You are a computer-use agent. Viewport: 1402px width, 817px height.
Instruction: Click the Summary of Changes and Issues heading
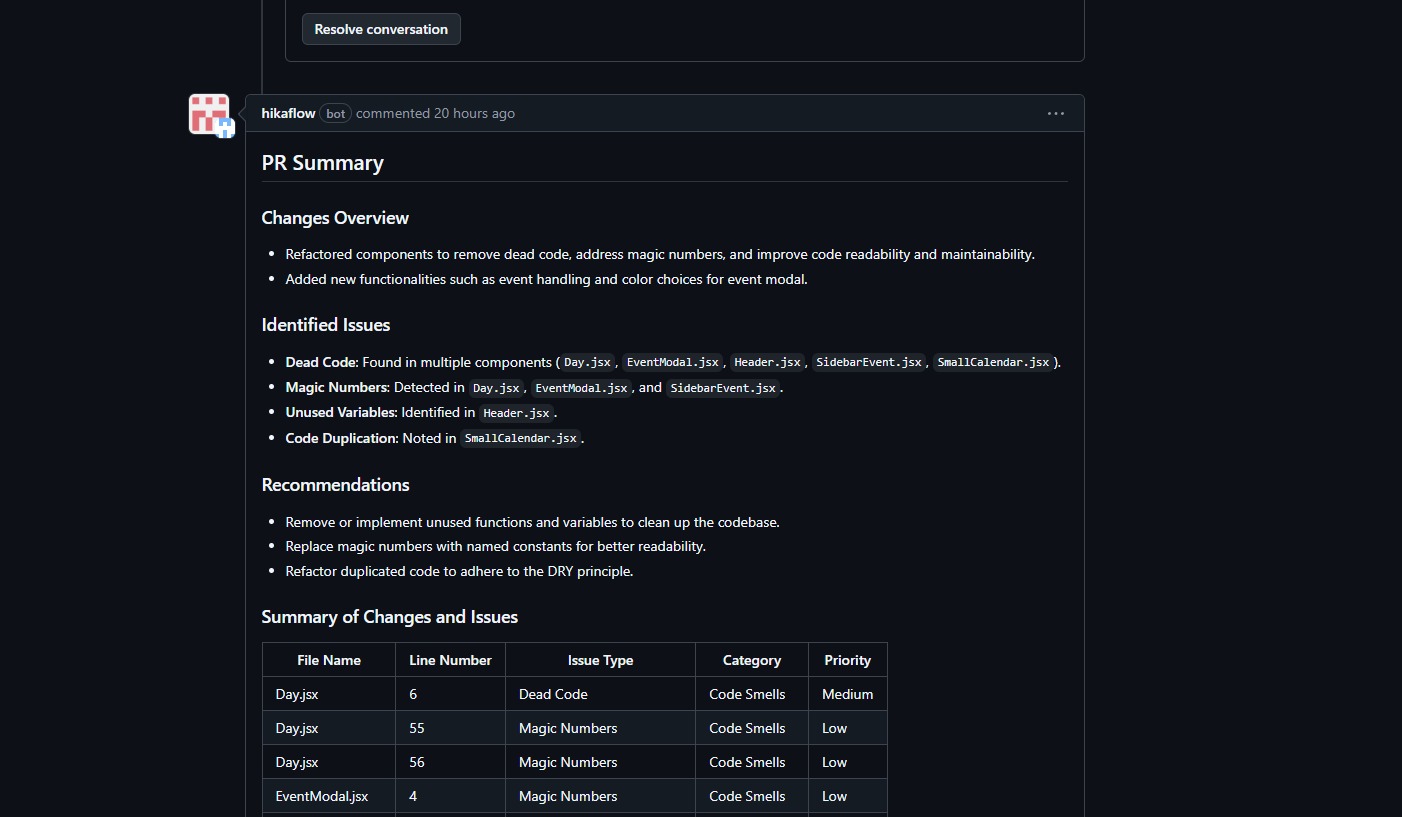(389, 617)
